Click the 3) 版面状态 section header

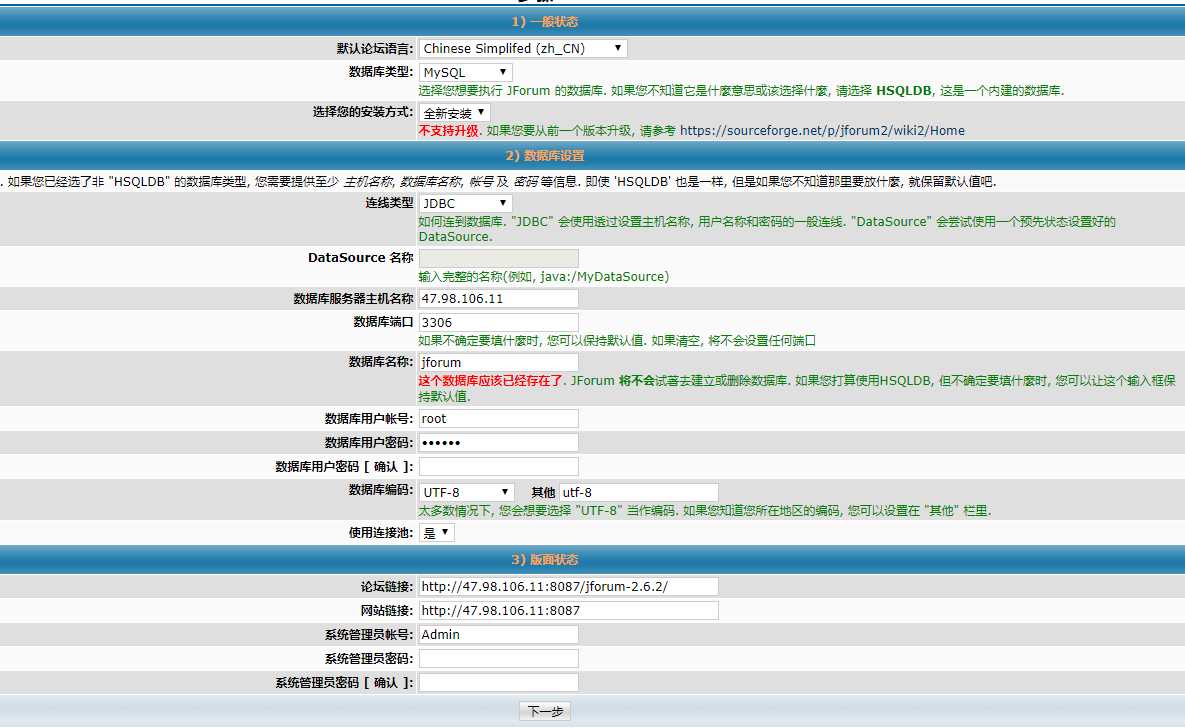(x=545, y=559)
